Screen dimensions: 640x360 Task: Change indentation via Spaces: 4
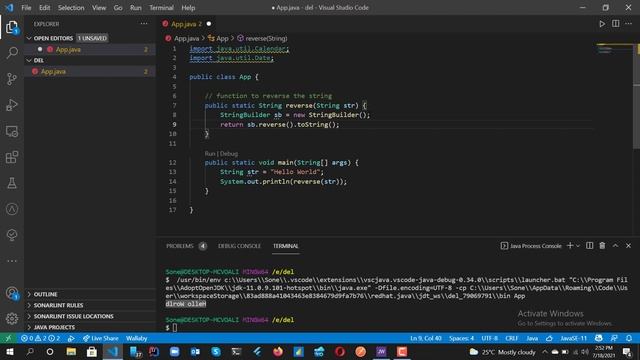(462, 338)
